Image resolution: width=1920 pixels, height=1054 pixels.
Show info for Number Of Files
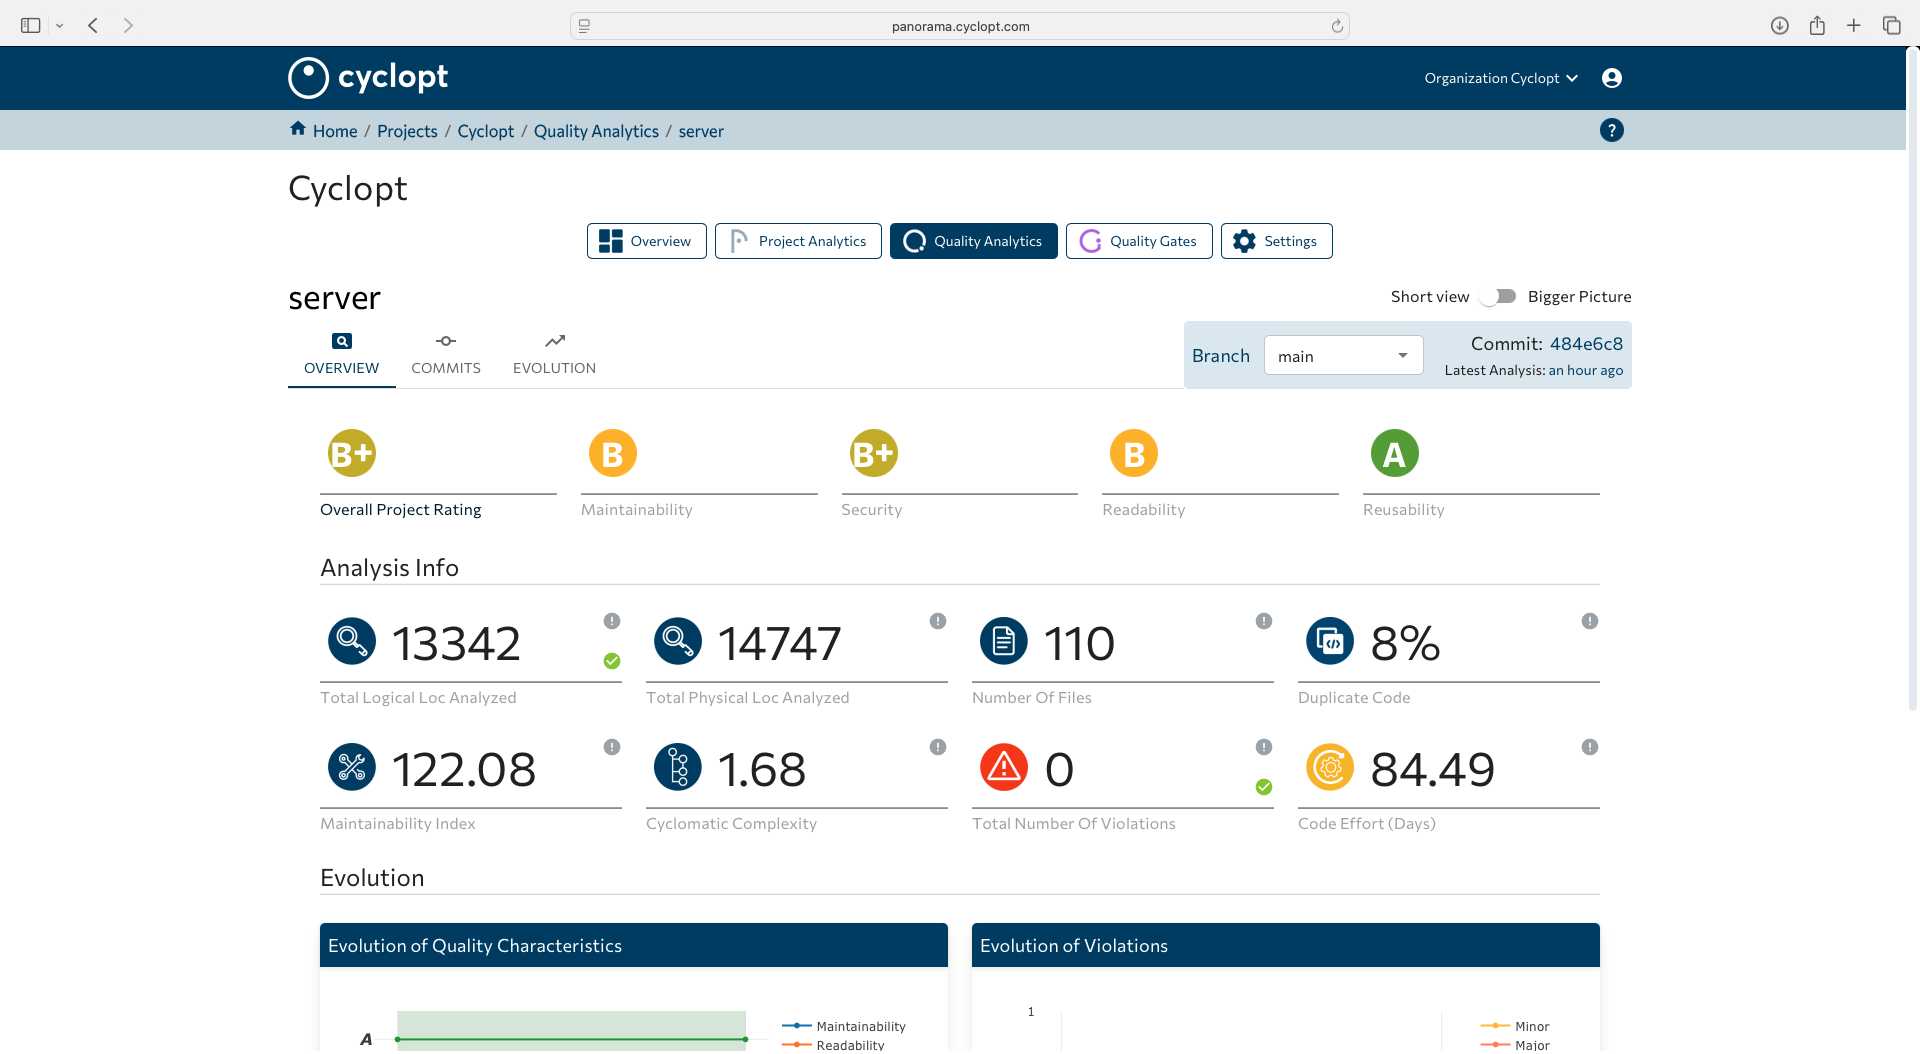pyautogui.click(x=1264, y=621)
